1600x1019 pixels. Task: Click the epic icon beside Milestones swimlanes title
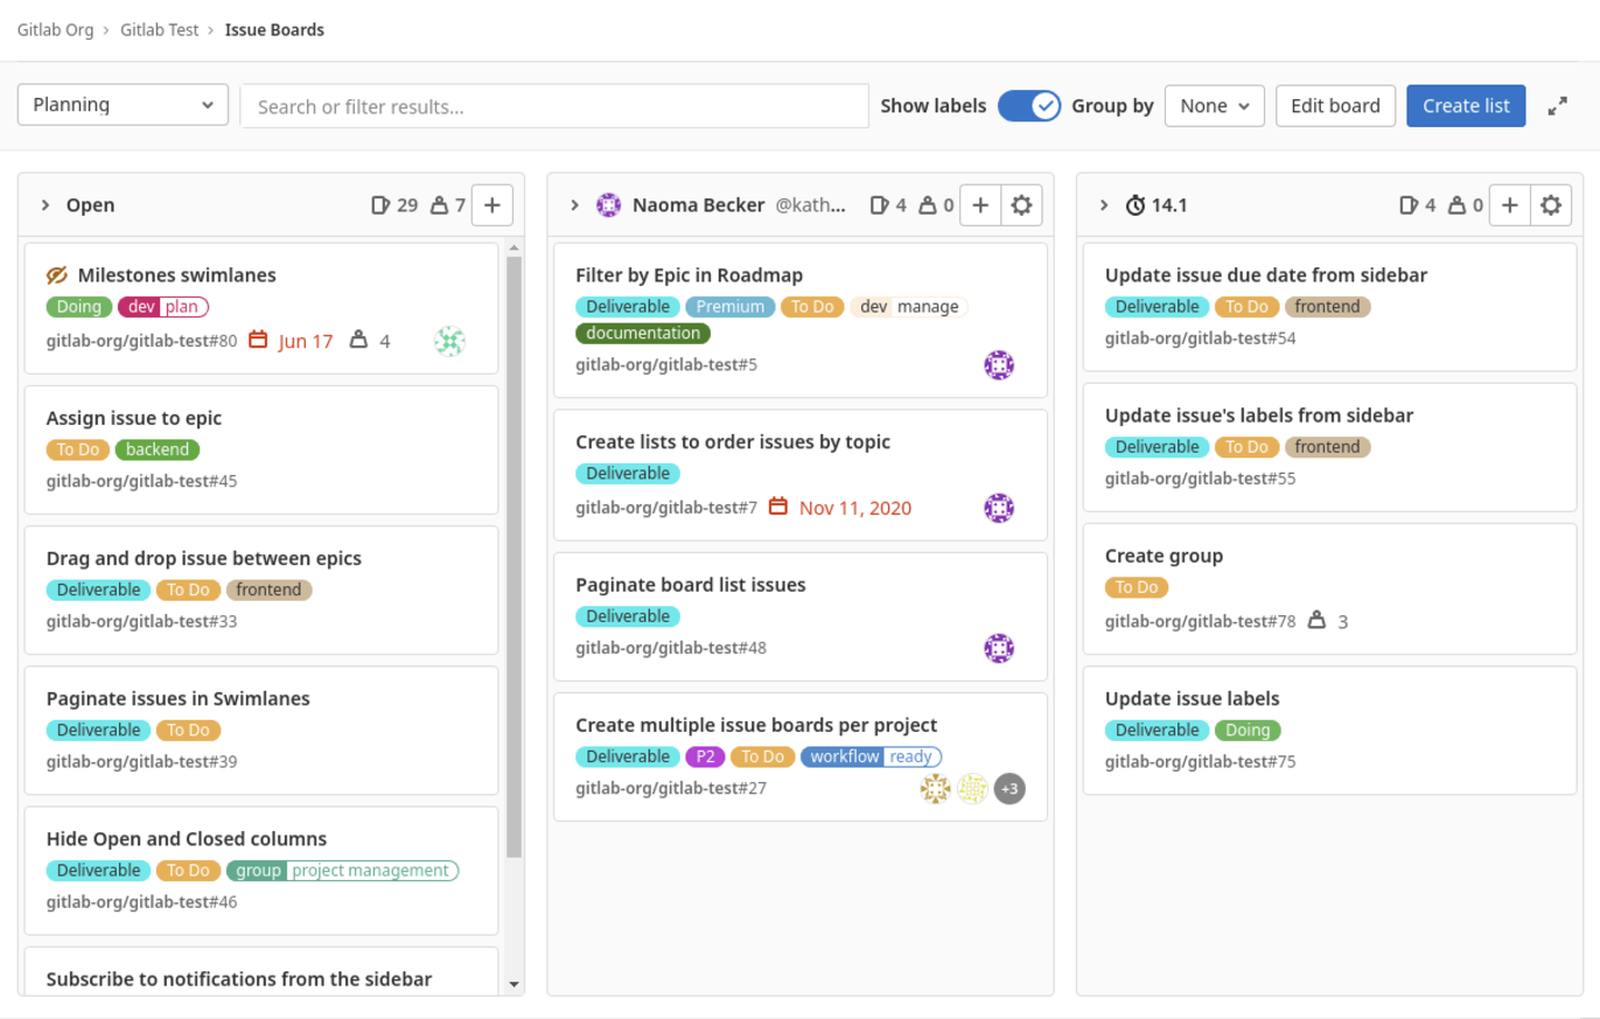point(56,274)
